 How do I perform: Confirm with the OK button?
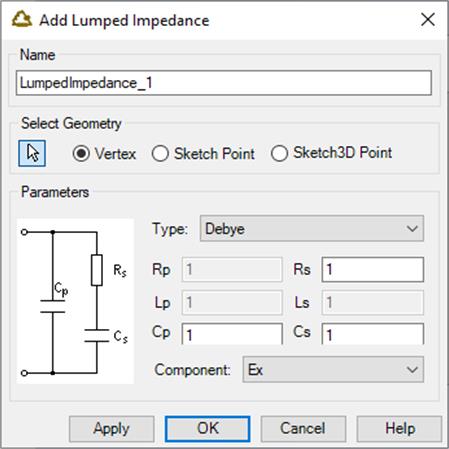[x=207, y=429]
